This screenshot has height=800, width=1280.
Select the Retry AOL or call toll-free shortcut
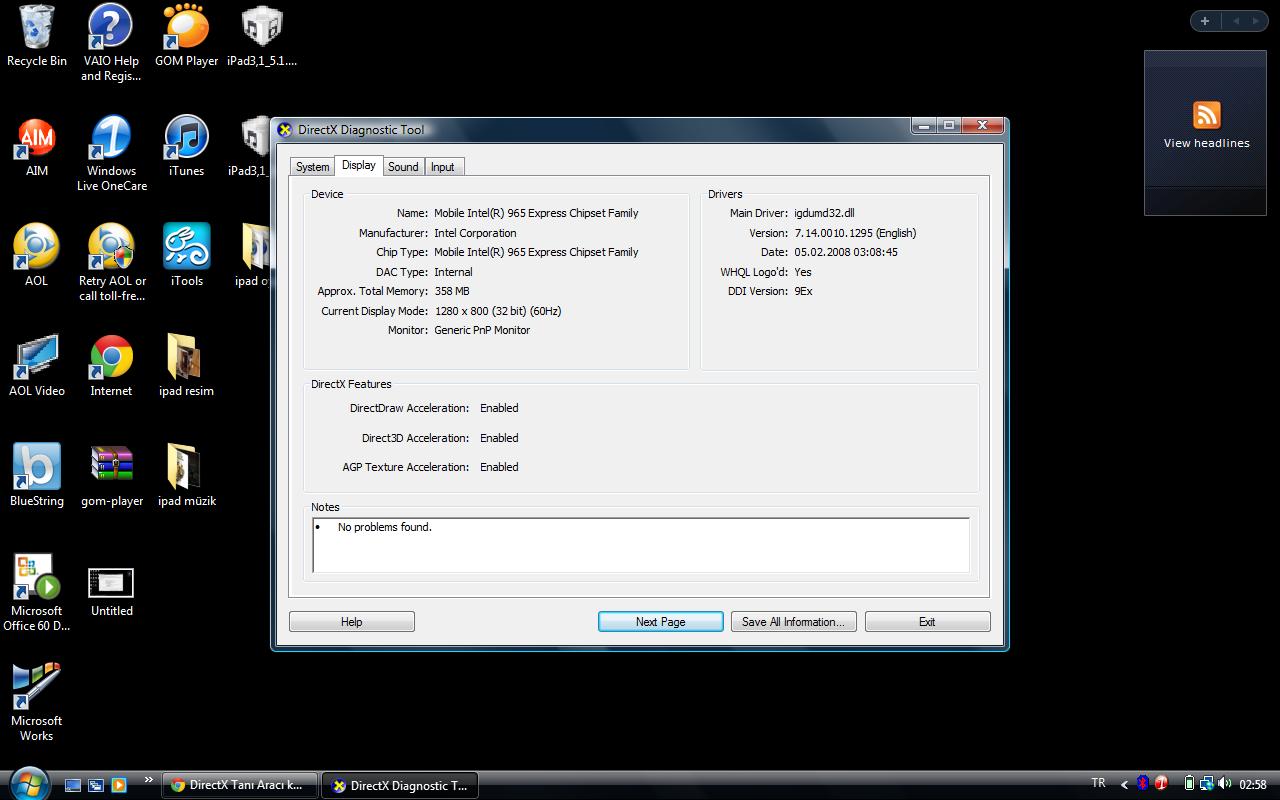pyautogui.click(x=111, y=262)
